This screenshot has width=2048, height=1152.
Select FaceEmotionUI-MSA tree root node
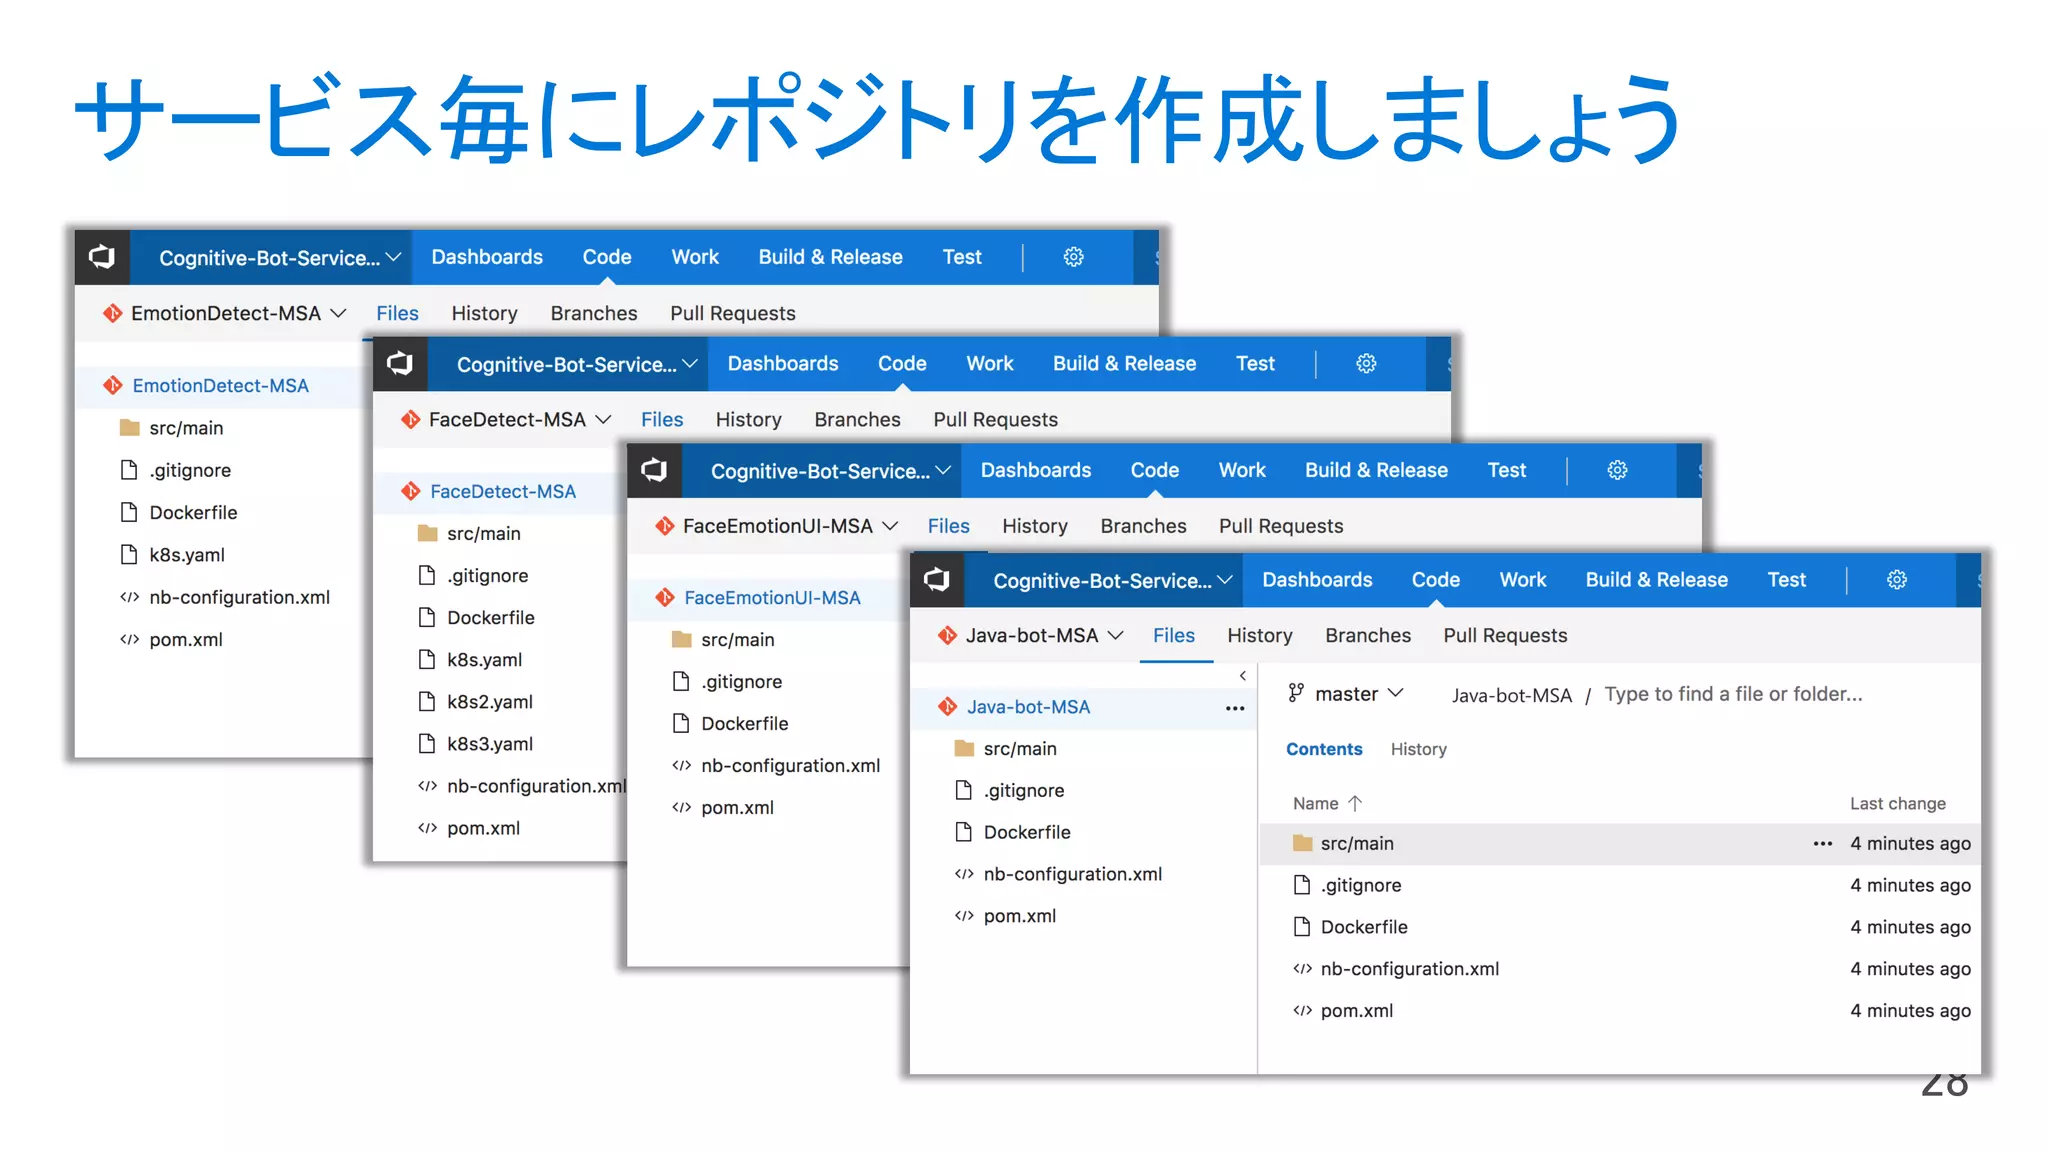coord(771,597)
